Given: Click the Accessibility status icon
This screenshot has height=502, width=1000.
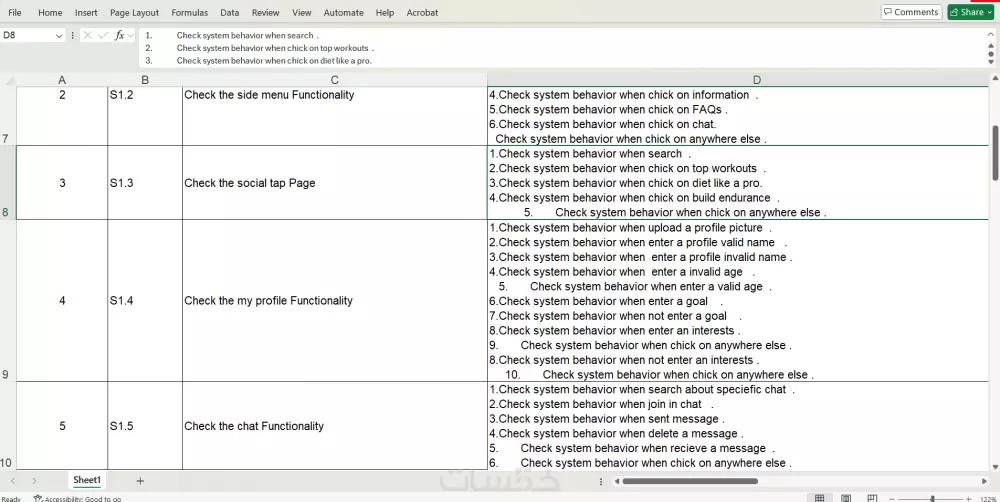Looking at the screenshot, I should pyautogui.click(x=38, y=498).
